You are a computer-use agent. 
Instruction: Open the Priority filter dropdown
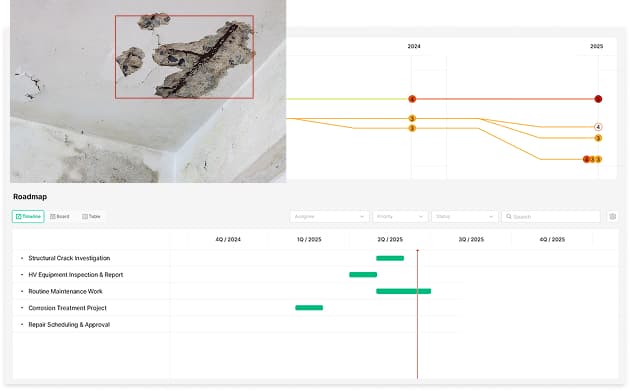pos(400,217)
